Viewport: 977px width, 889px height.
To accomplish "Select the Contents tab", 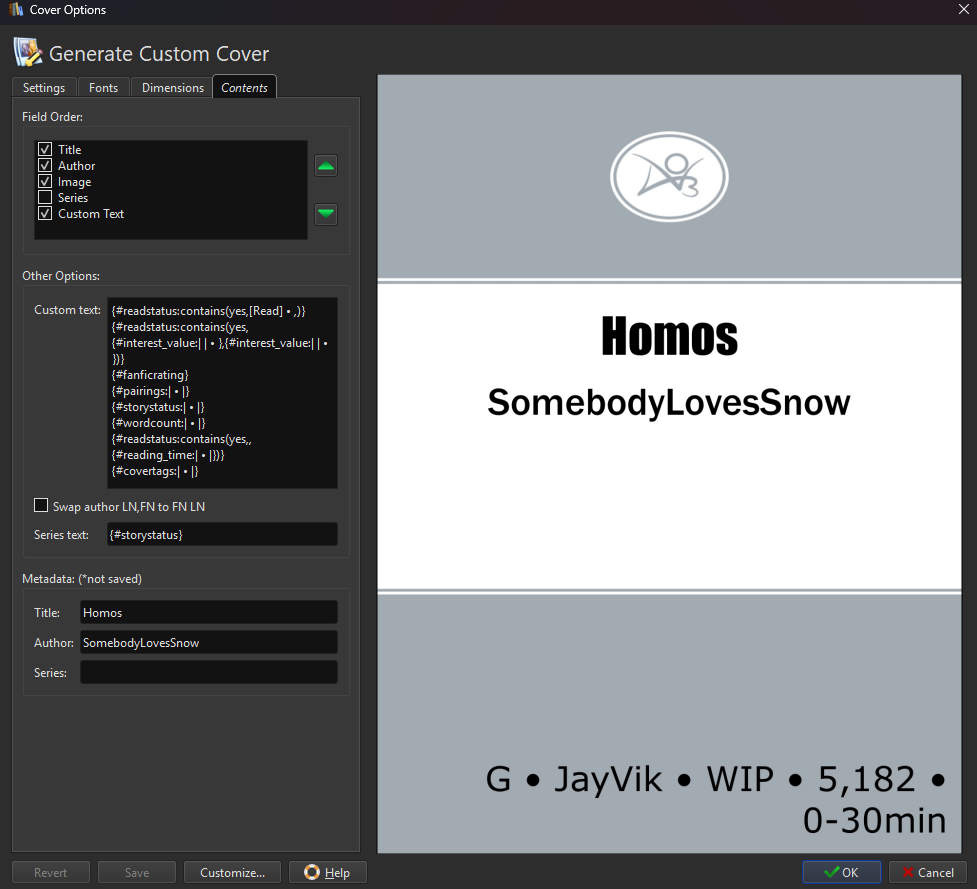I will click(244, 87).
